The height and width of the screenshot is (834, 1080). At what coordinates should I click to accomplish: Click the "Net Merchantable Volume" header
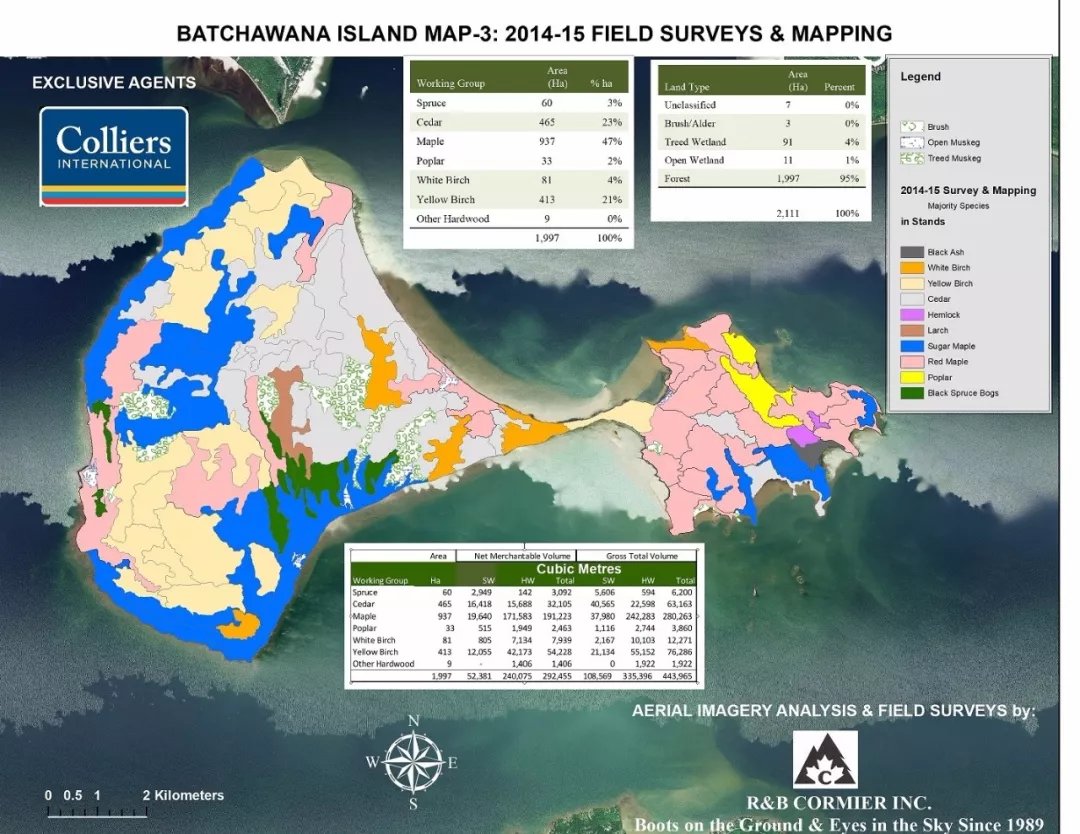(523, 556)
